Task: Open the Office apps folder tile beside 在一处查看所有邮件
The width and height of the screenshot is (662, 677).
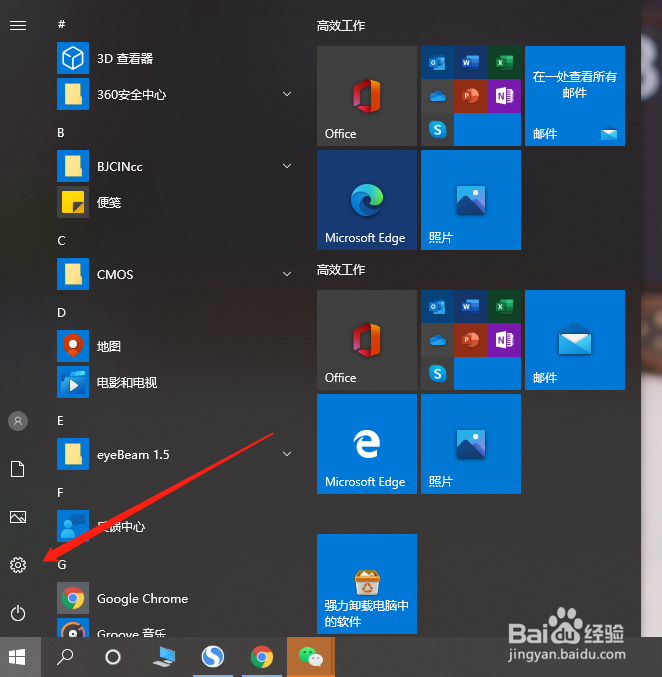Action: point(471,96)
